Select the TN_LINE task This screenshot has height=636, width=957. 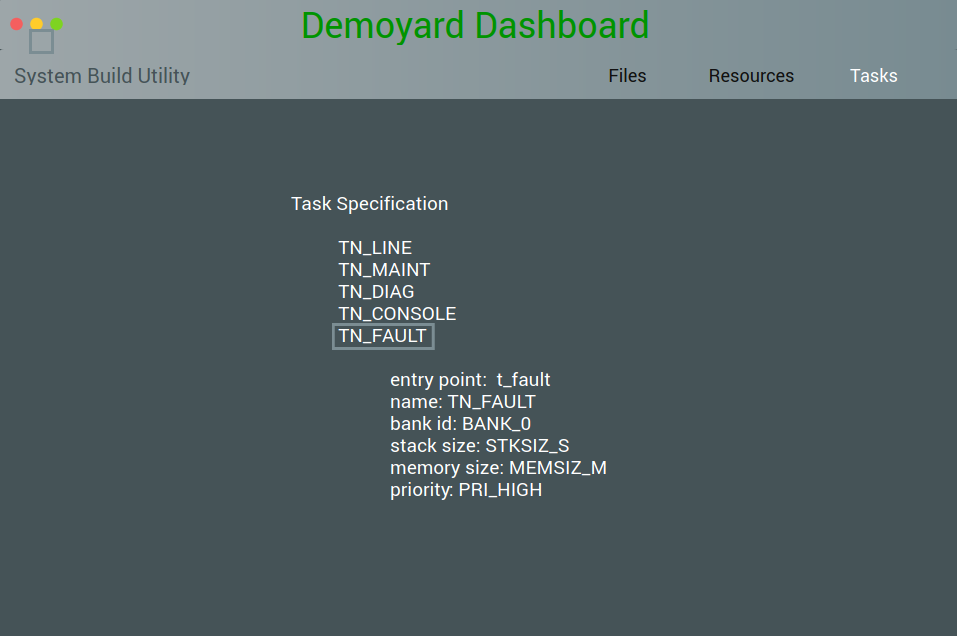(x=375, y=248)
